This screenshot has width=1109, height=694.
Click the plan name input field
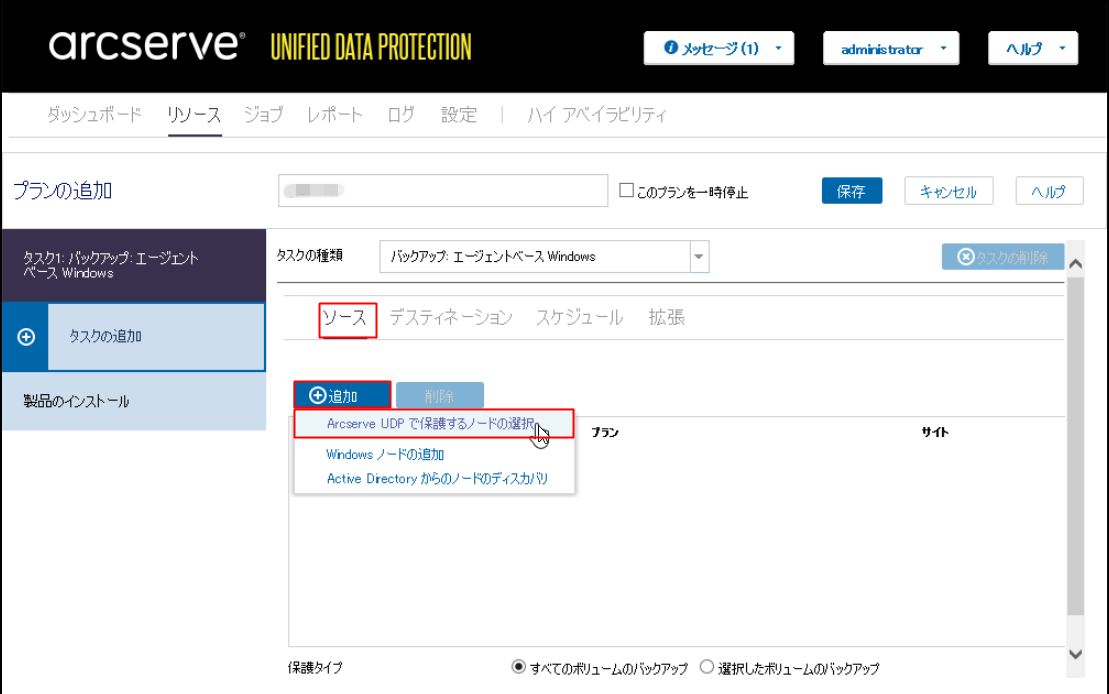tap(443, 190)
